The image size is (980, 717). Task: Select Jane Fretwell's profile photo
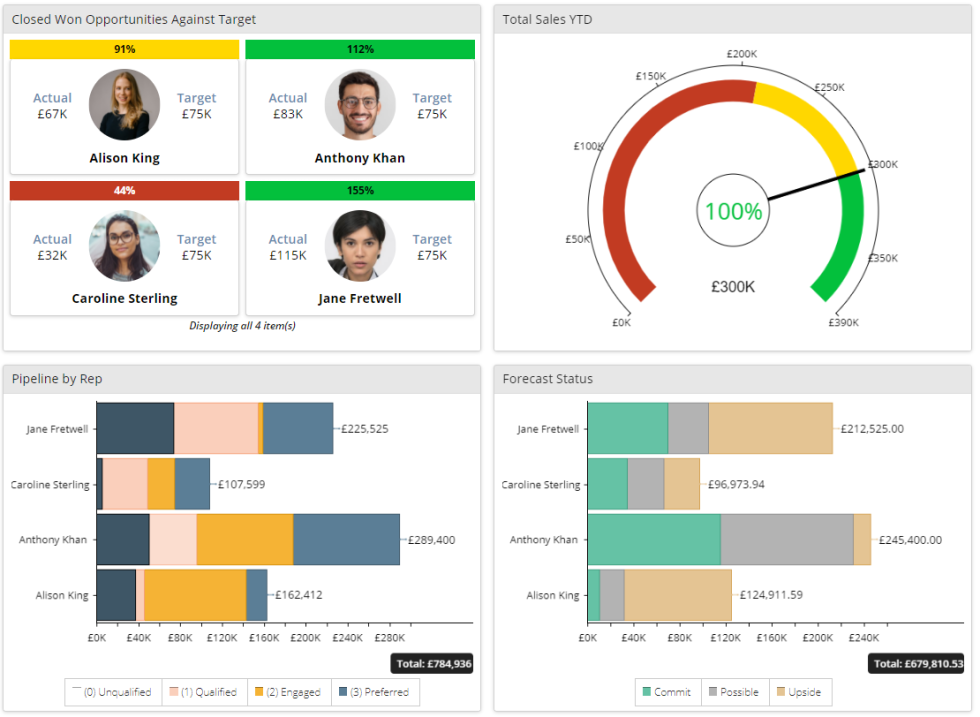tap(360, 245)
